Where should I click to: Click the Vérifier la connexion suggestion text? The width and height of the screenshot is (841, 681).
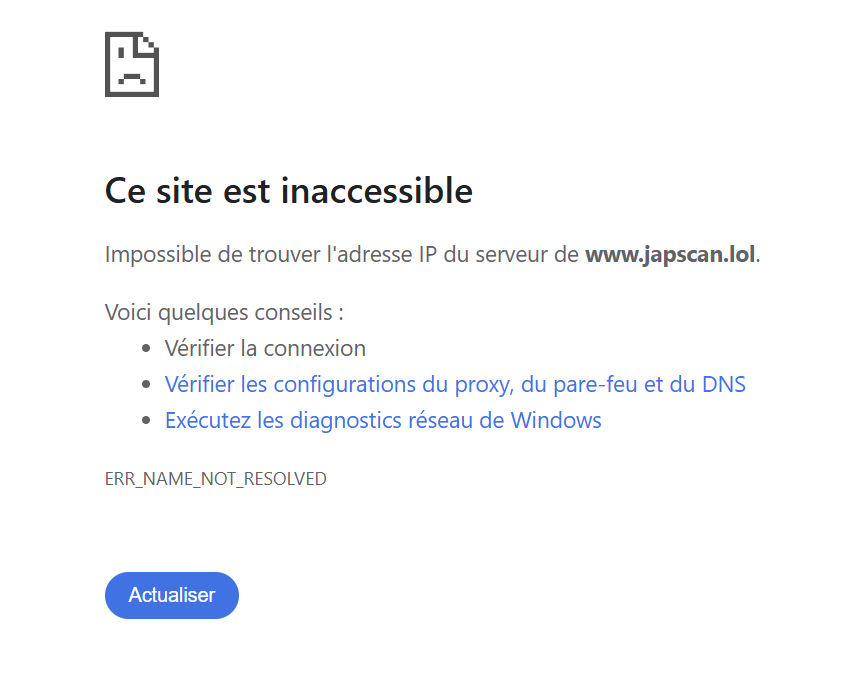(265, 349)
